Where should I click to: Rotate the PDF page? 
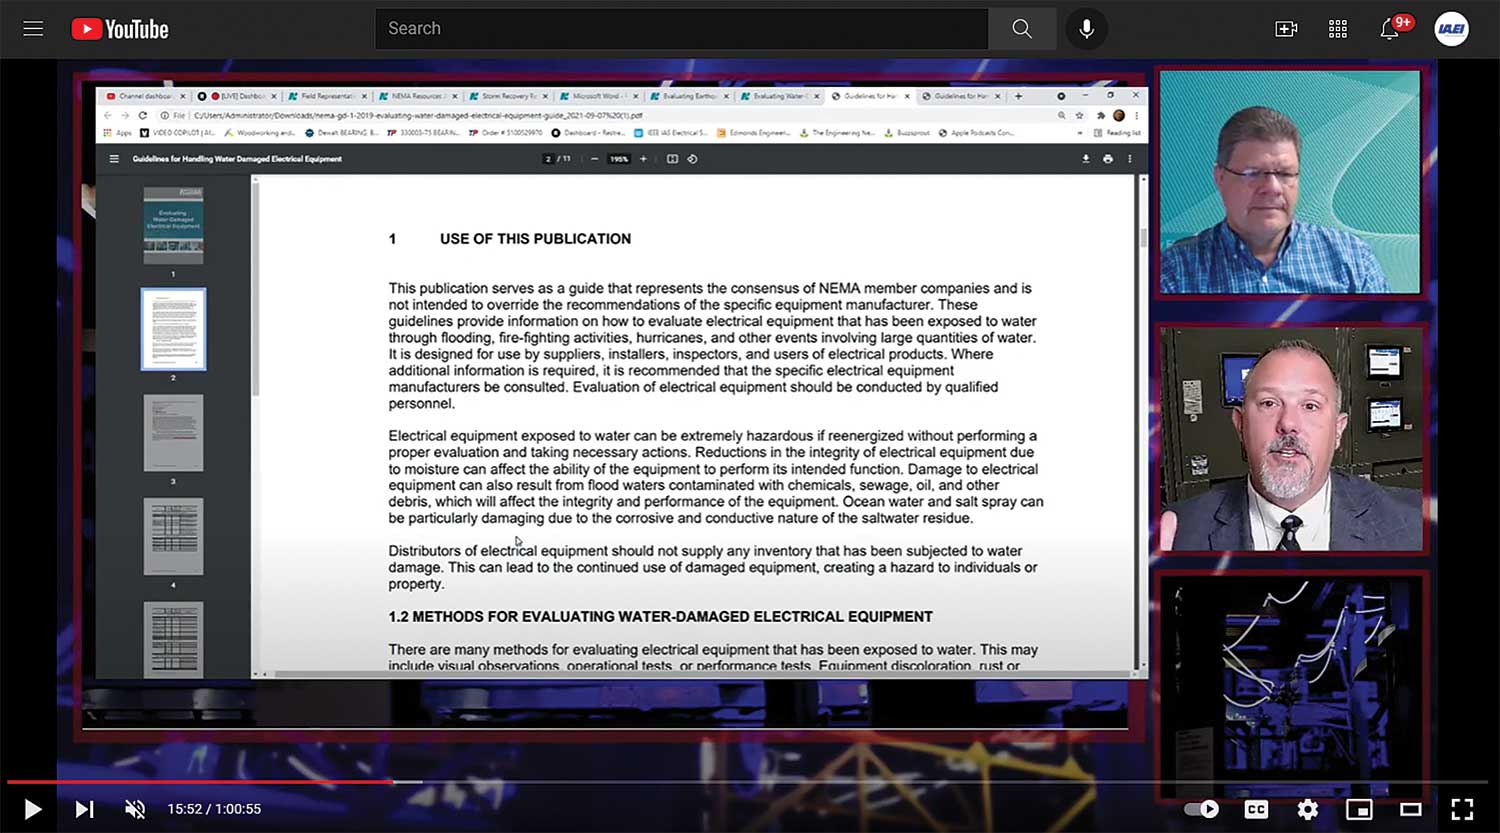coord(692,158)
